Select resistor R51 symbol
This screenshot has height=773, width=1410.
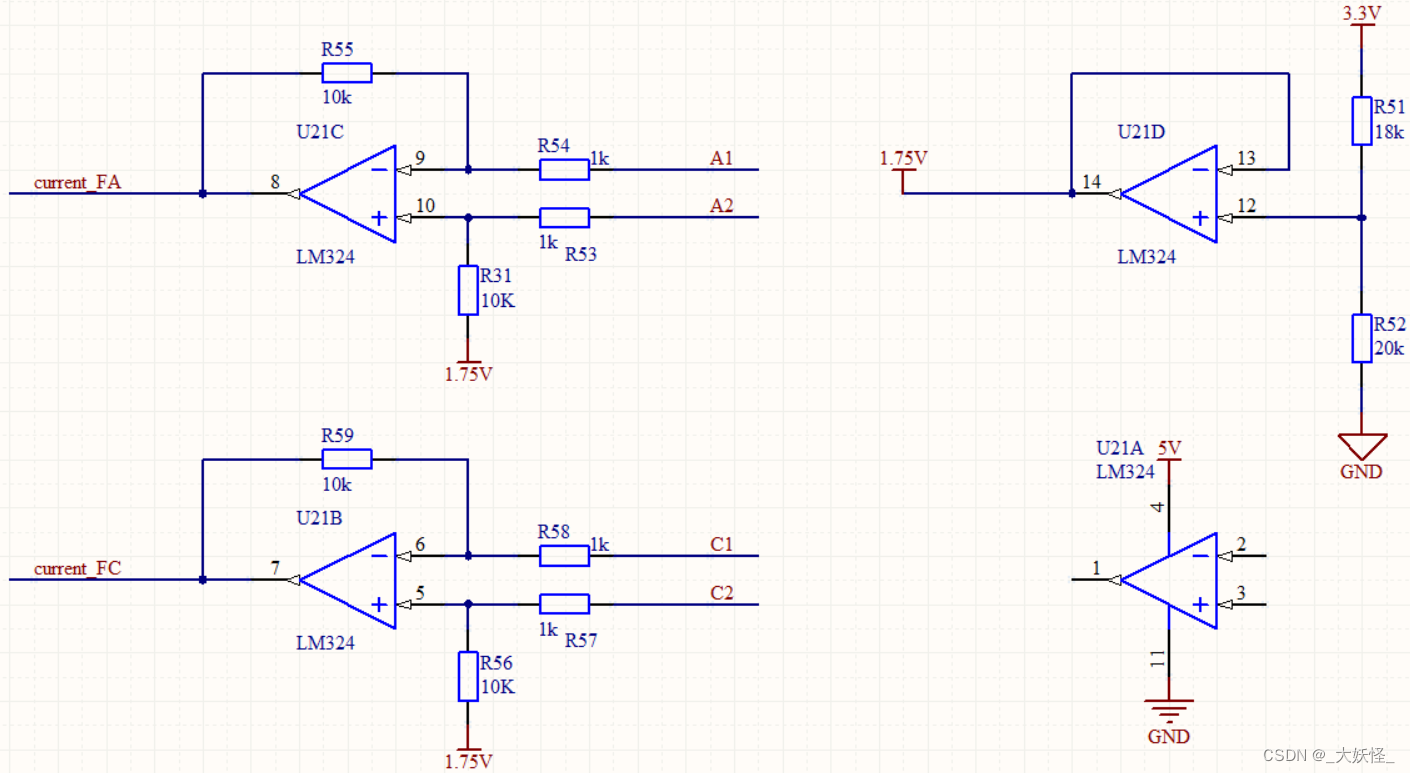pos(1361,121)
